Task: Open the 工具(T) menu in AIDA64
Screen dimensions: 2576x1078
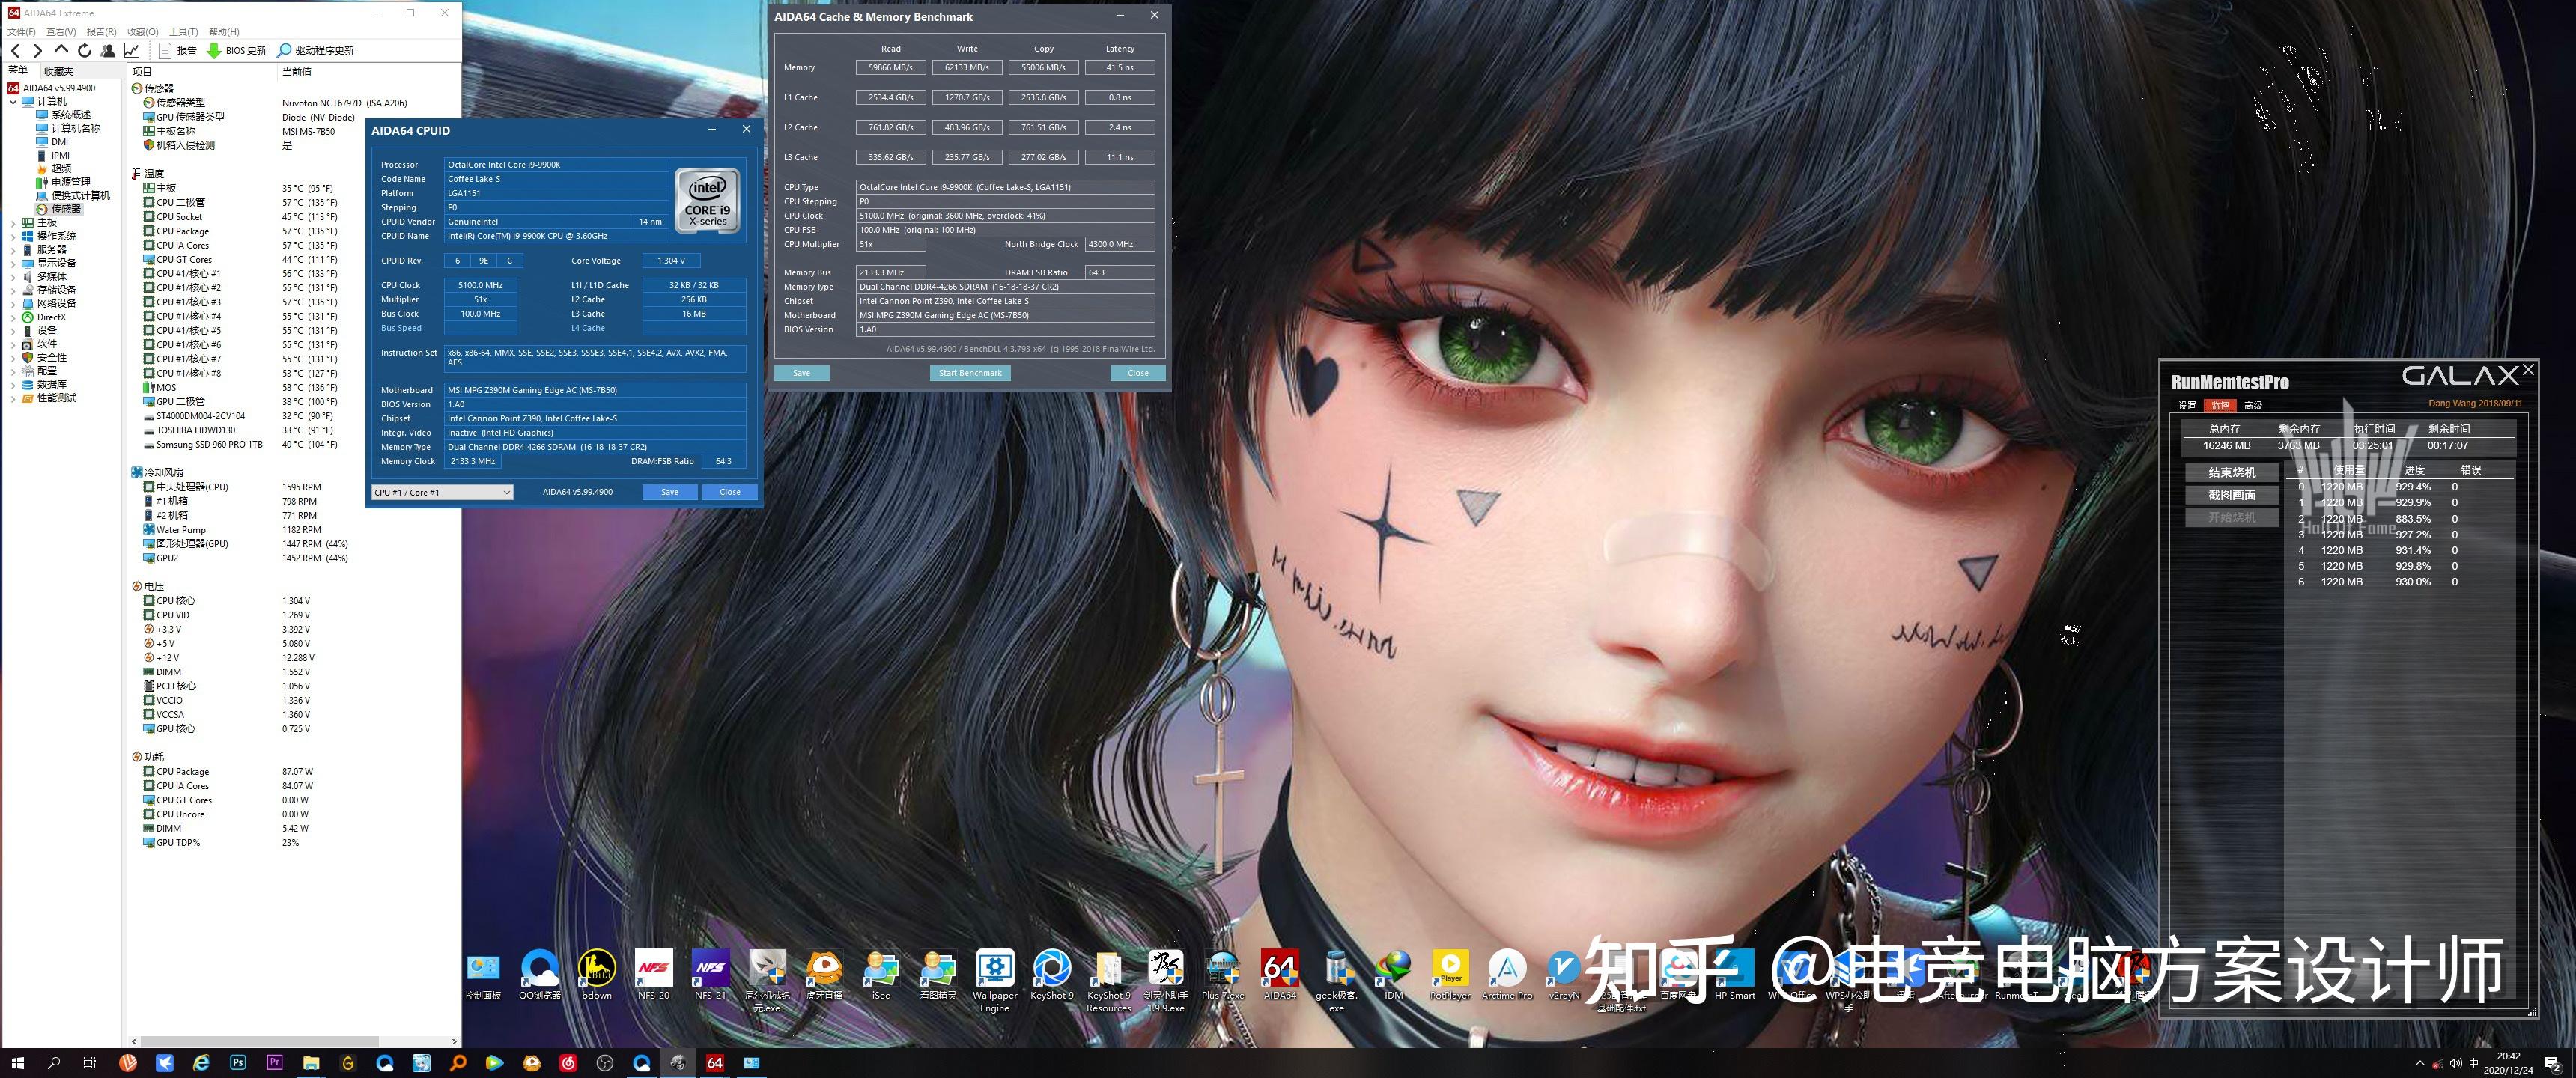Action: (x=183, y=32)
